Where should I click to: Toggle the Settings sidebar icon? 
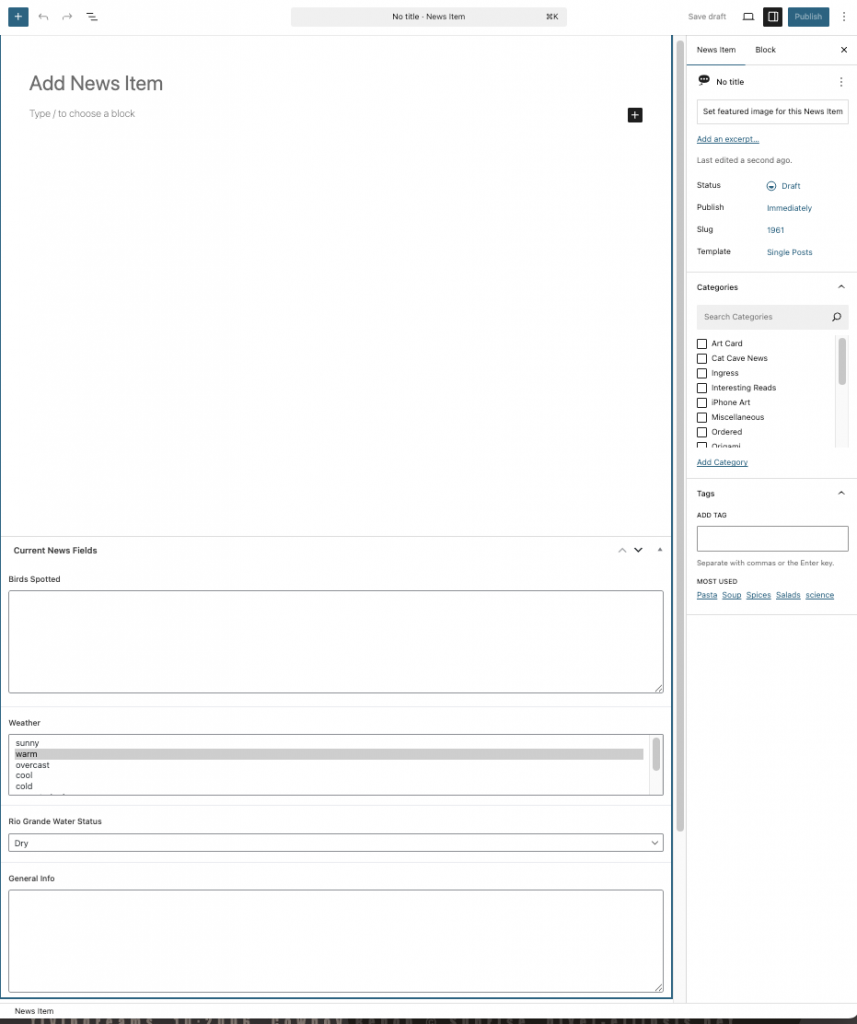[x=773, y=17]
